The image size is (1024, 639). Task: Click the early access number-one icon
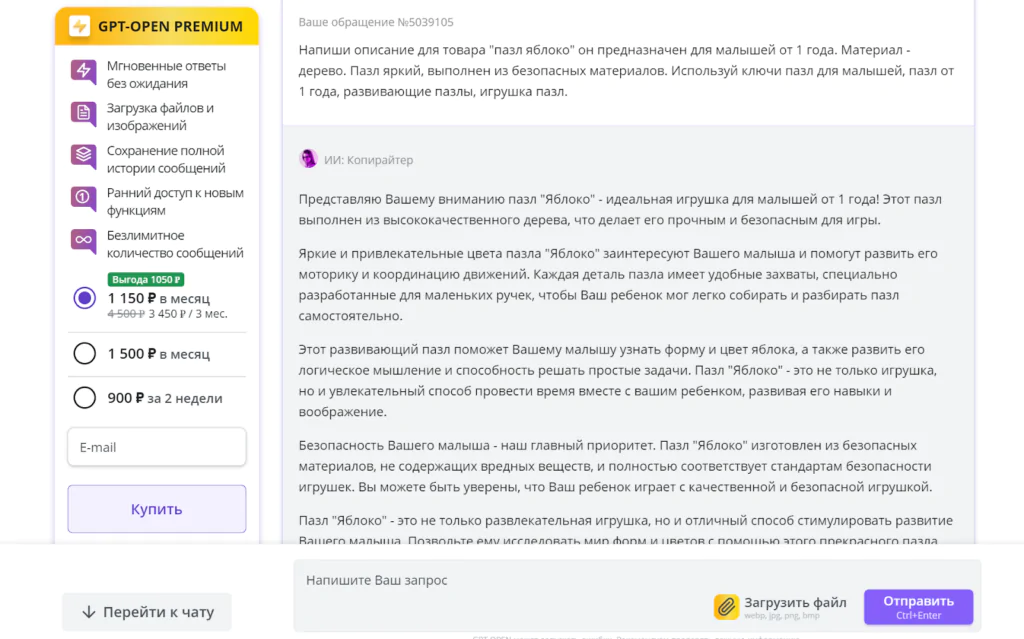(x=84, y=198)
